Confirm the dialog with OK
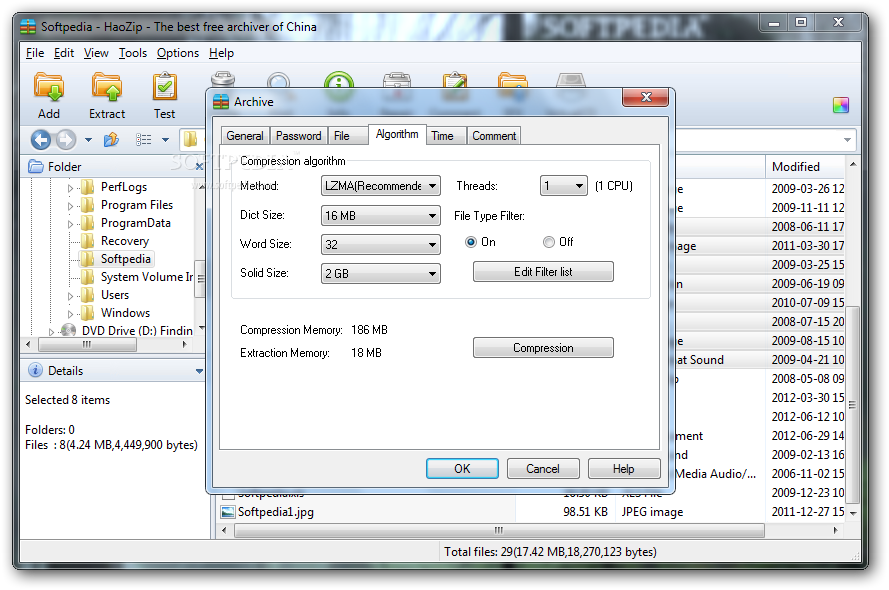Screen dimensions: 889x590 click(462, 469)
